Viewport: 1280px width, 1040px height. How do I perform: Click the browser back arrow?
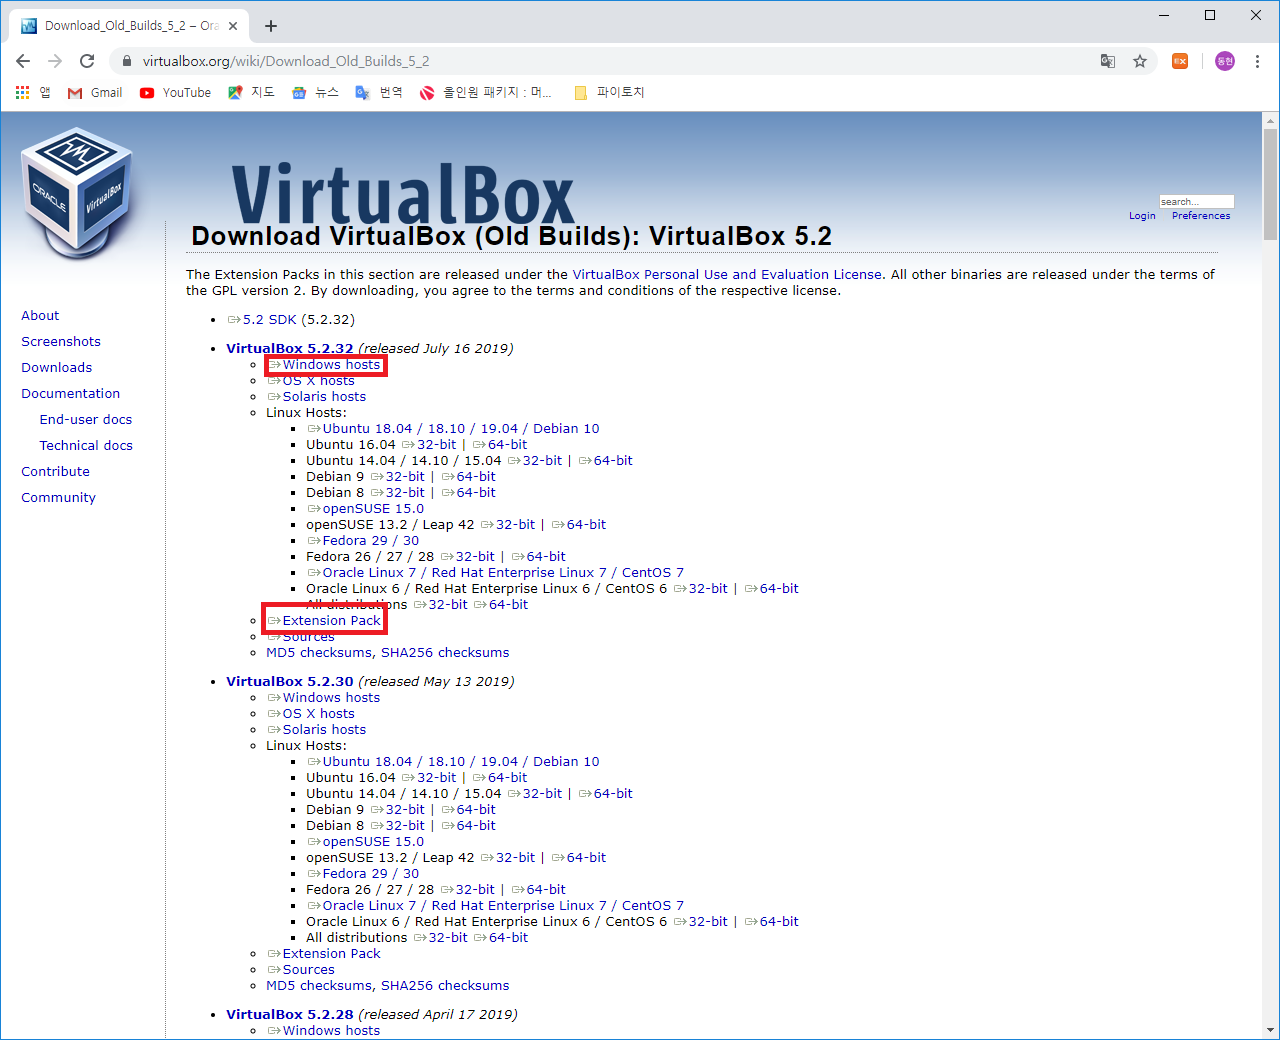(23, 61)
